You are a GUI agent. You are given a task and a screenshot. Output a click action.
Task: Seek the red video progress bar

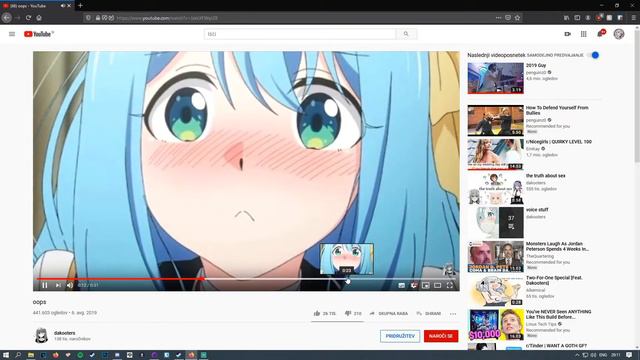[246, 279]
